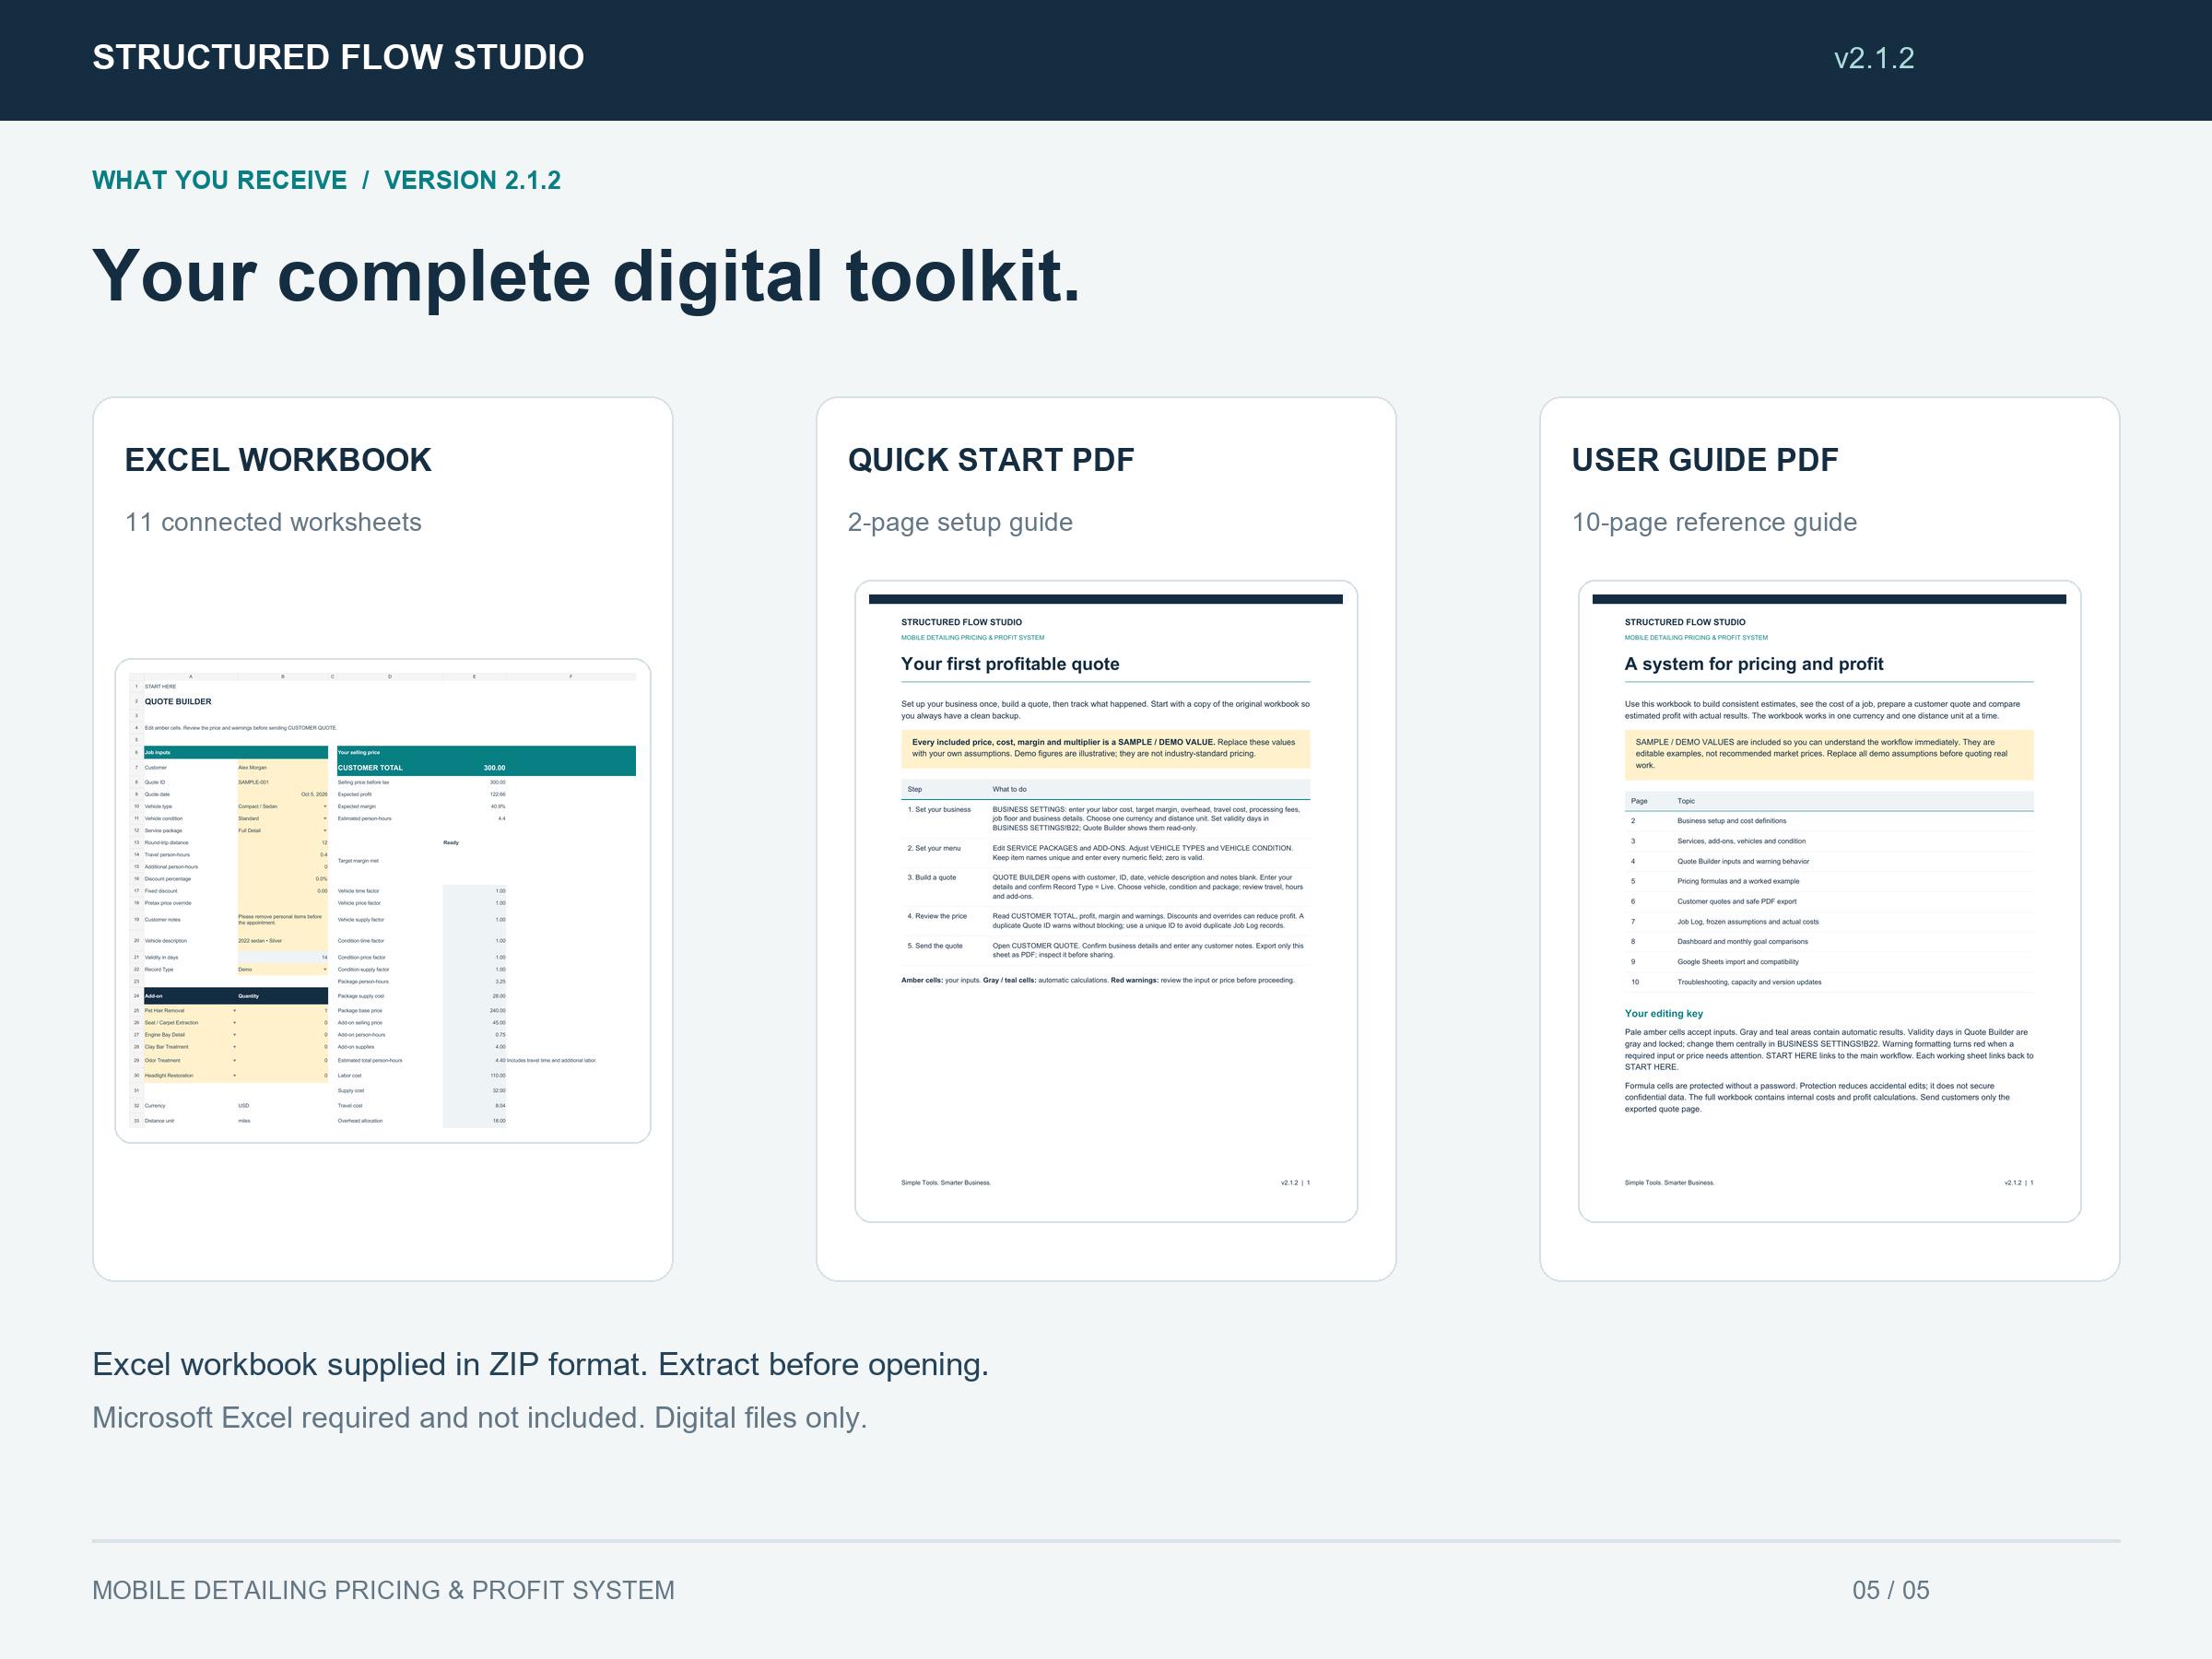Viewport: 2212px width, 1659px height.
Task: Select the "WHAT YOU RECEIVE" breadcrumb text
Action: pyautogui.click(x=219, y=180)
